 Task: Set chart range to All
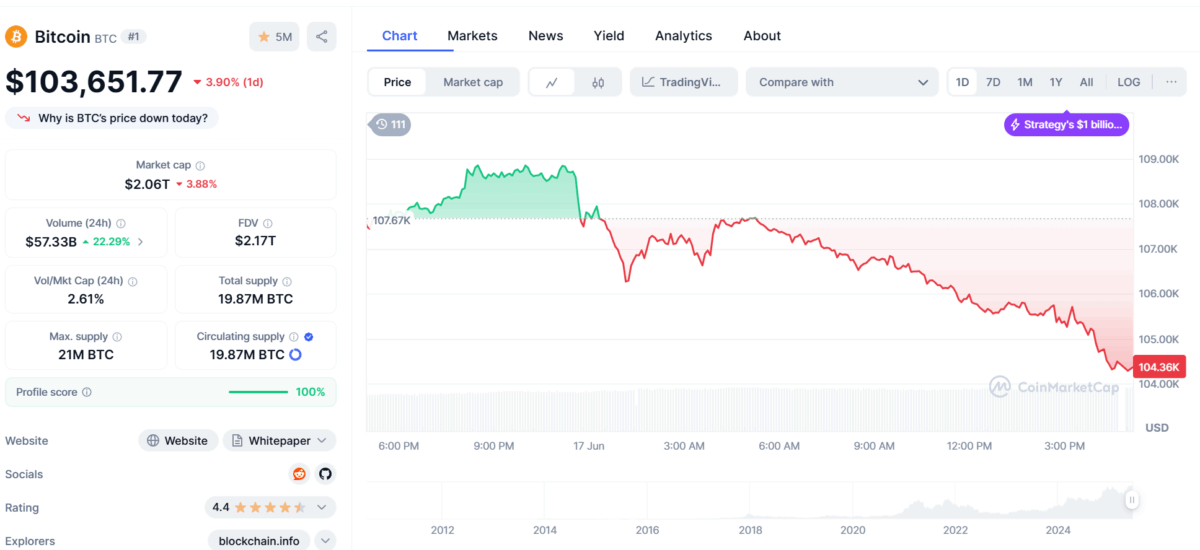coord(1086,82)
